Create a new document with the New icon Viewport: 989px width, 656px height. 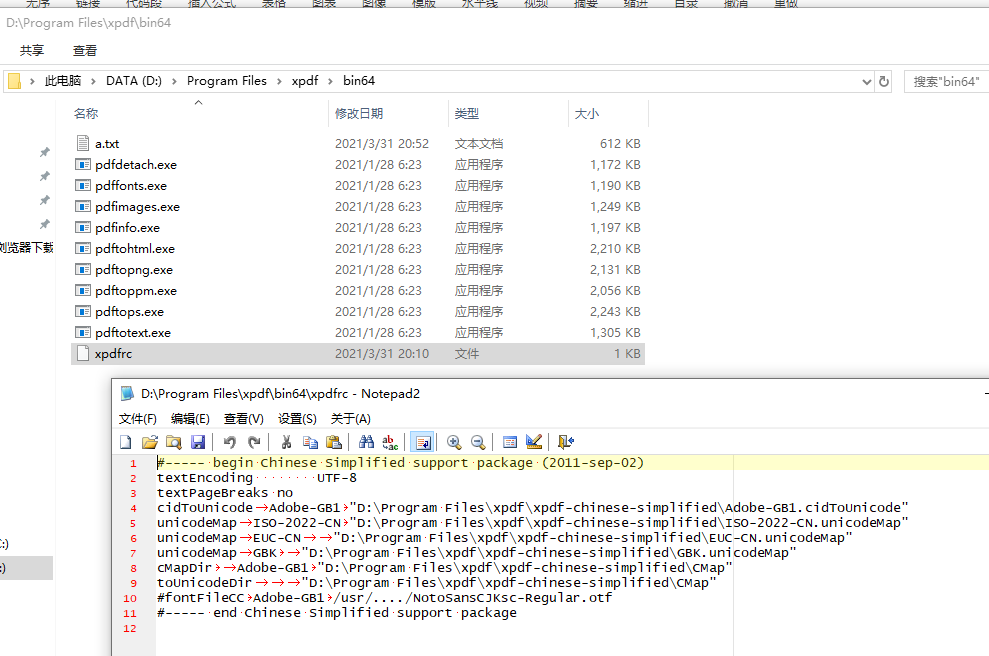point(125,441)
